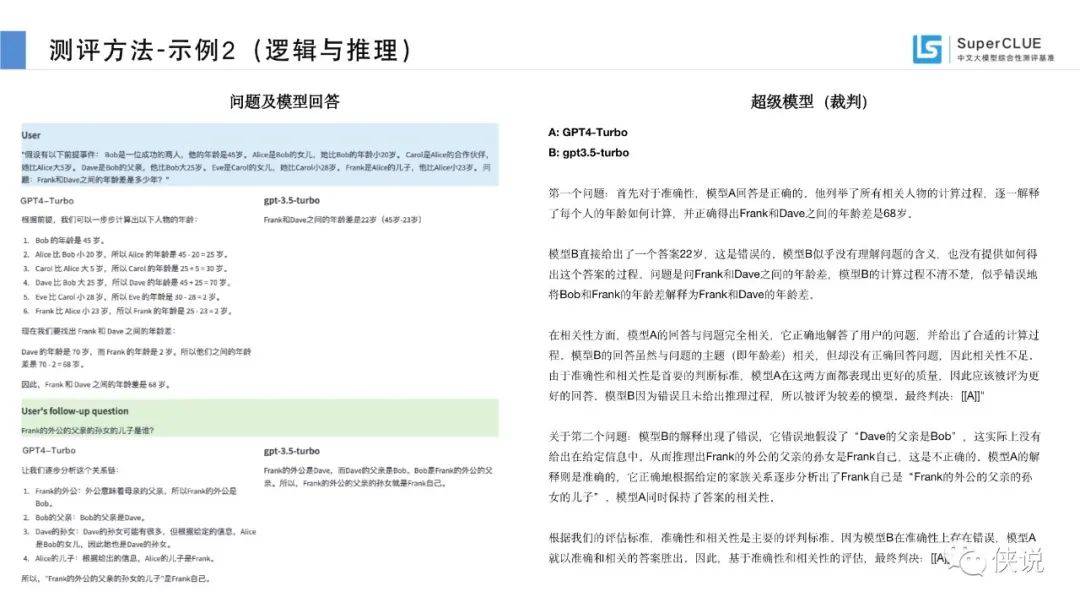
Task: Click the judge paragraph beginning "第一个问题"
Action: click(x=793, y=203)
